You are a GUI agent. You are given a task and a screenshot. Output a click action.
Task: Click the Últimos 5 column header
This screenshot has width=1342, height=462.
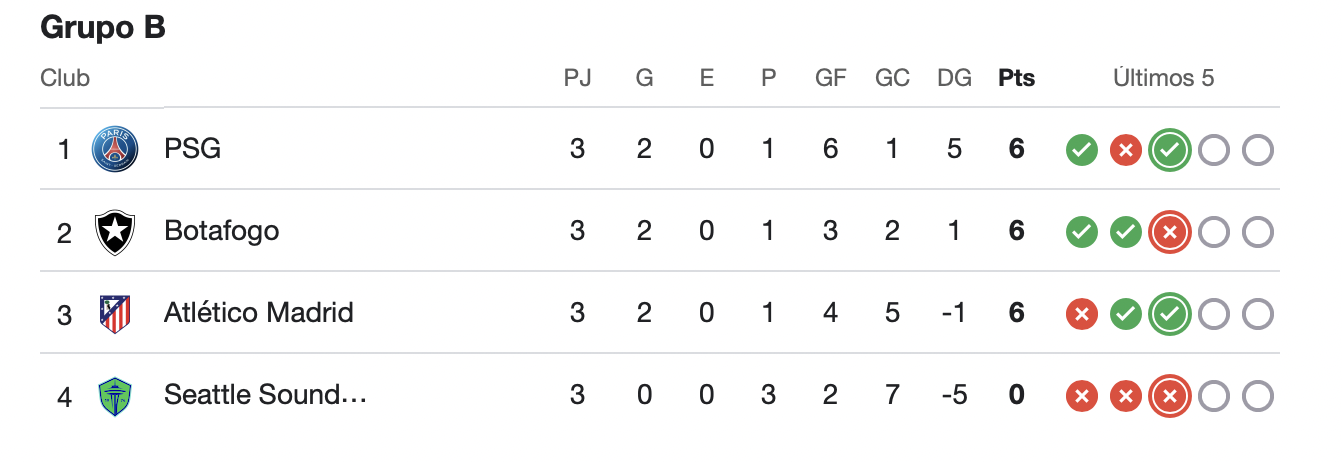coord(1164,78)
